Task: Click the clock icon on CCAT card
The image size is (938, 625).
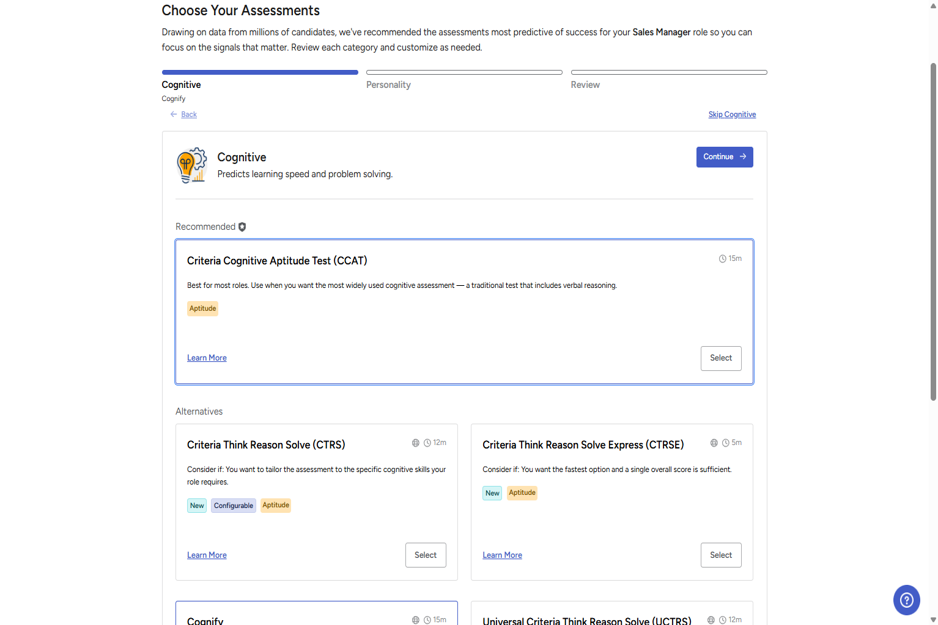Action: pyautogui.click(x=722, y=259)
